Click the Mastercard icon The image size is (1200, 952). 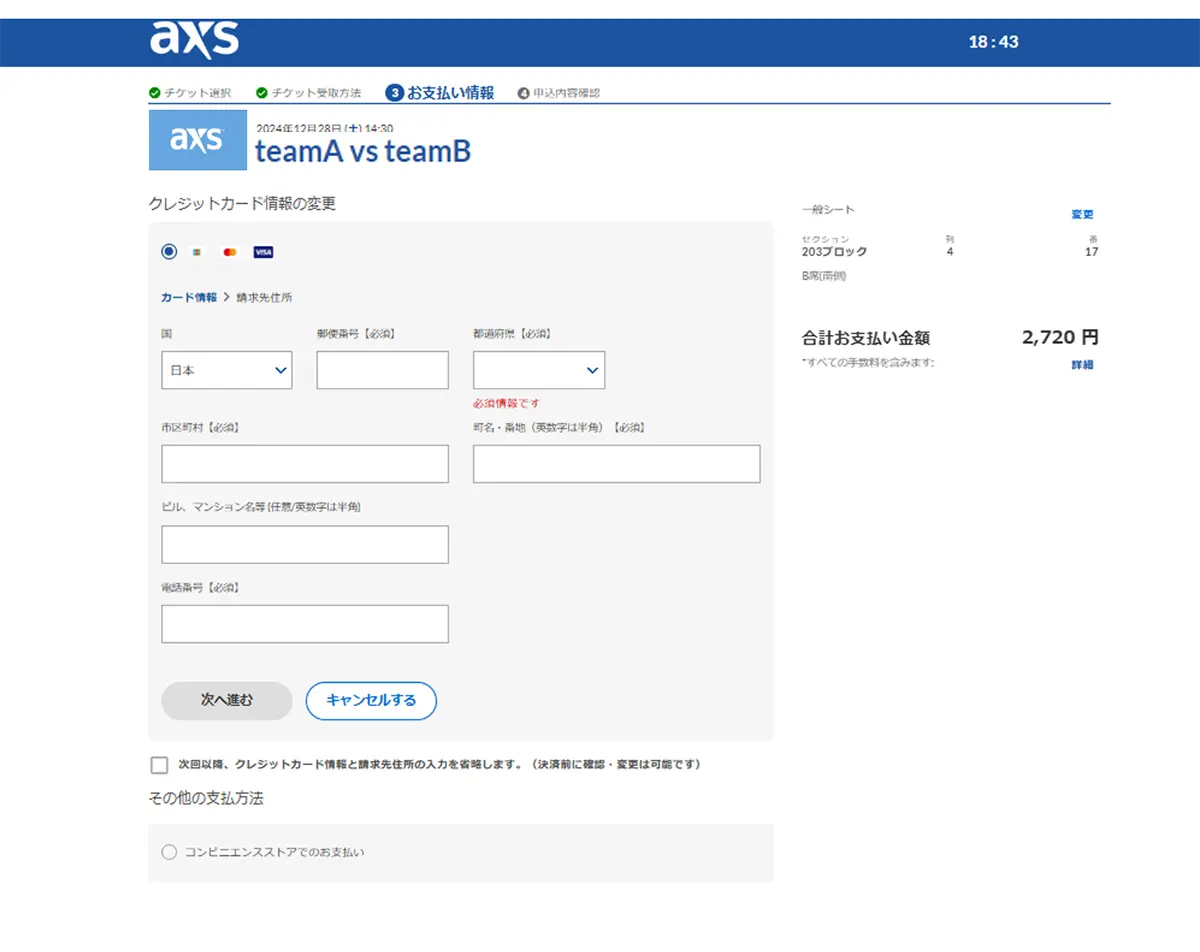coord(230,252)
